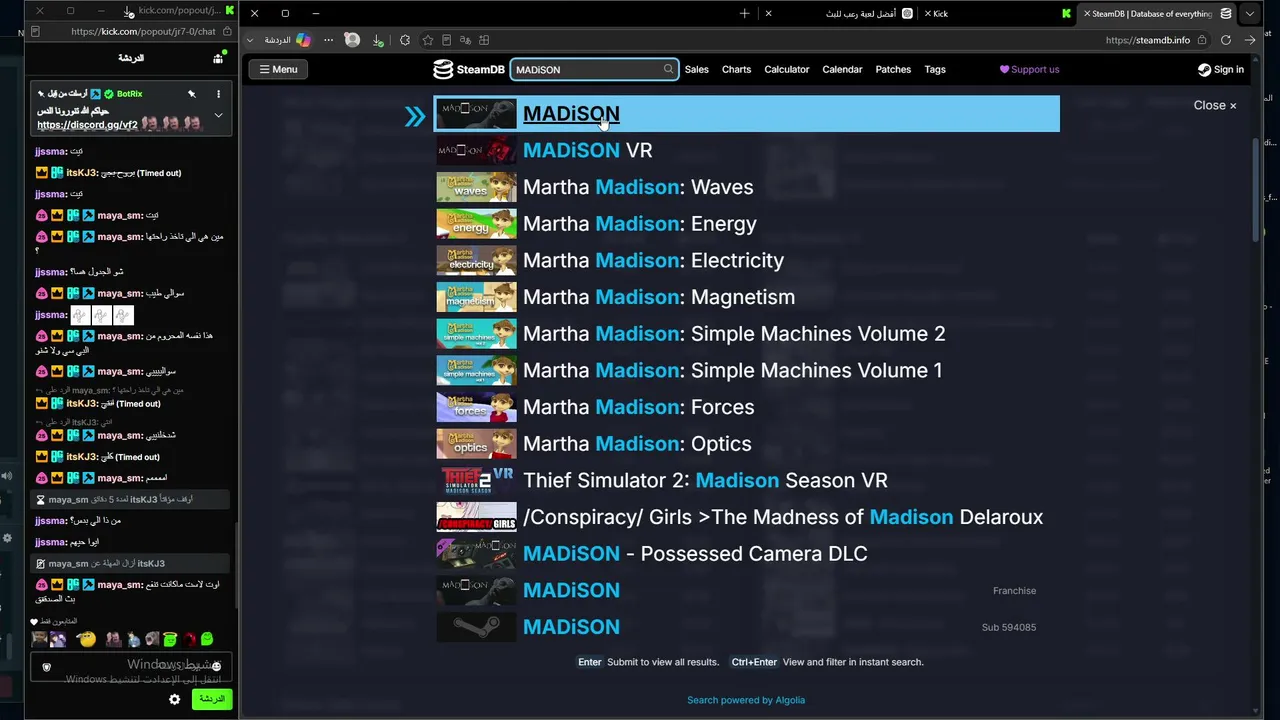The height and width of the screenshot is (720, 1280).
Task: Open the tab list dropdown
Action: pos(1250,13)
